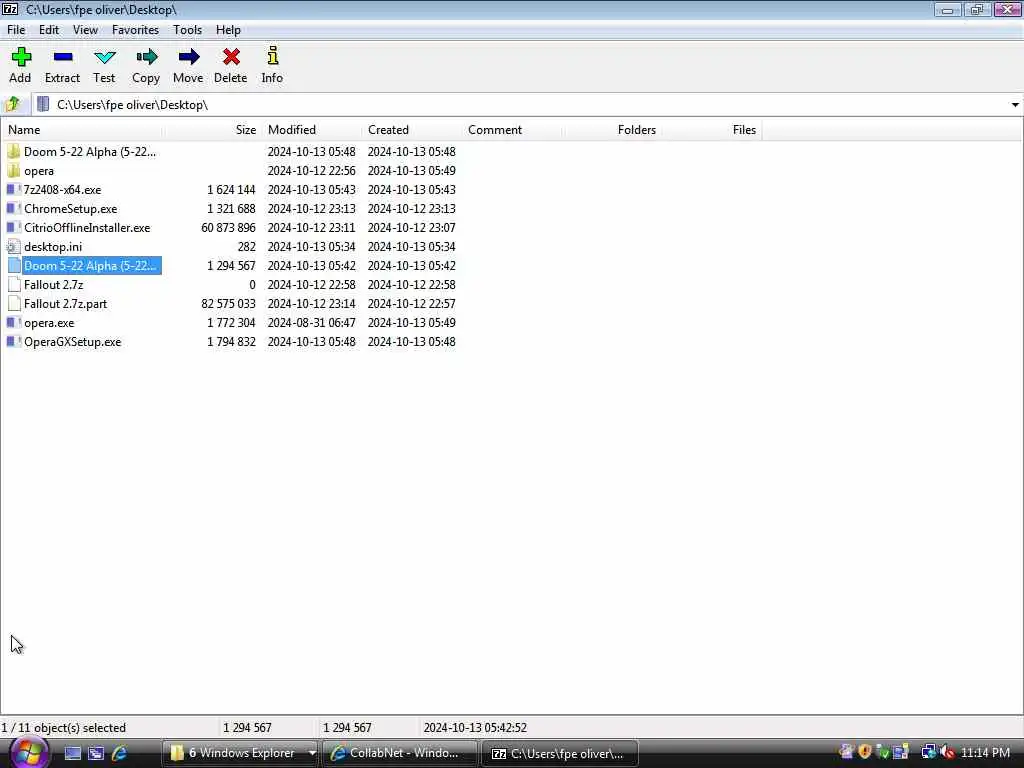Open the Edit menu
Screen dimensions: 1024x768
[x=49, y=30]
